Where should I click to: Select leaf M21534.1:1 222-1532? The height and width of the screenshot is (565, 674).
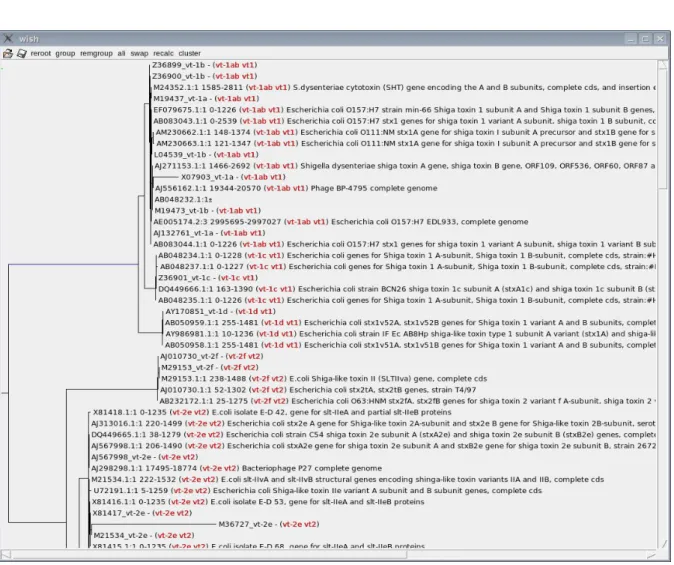coord(134,479)
